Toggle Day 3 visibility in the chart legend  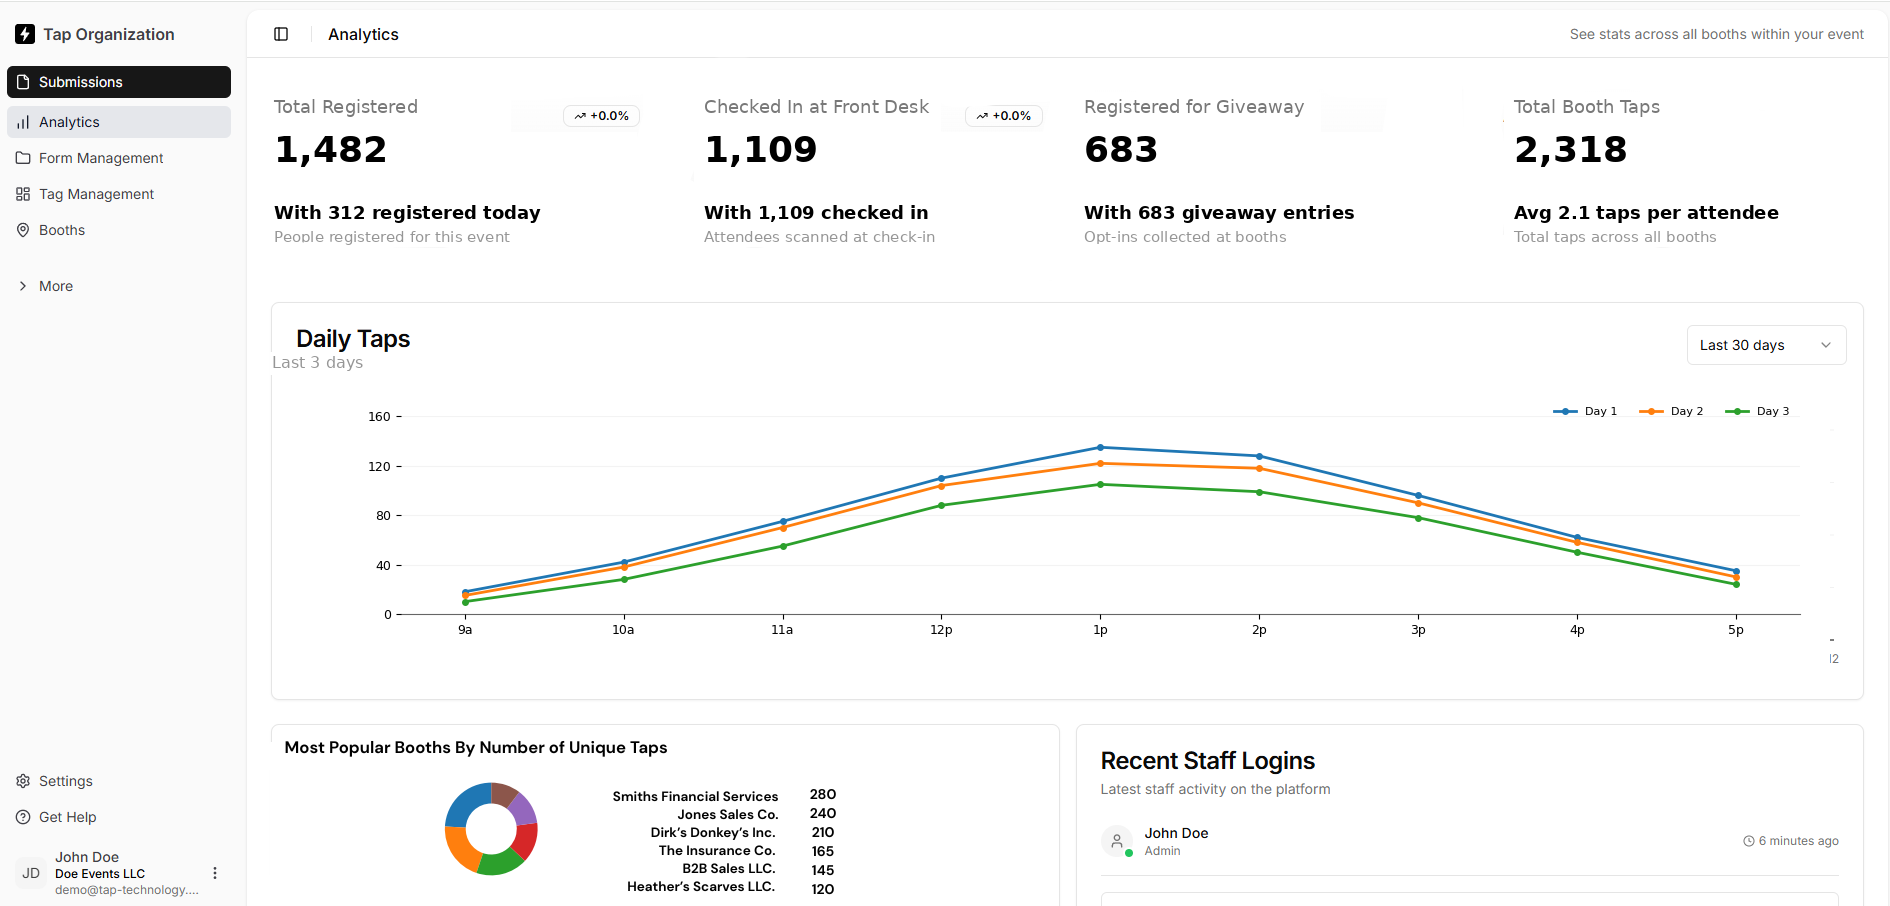pos(1757,410)
